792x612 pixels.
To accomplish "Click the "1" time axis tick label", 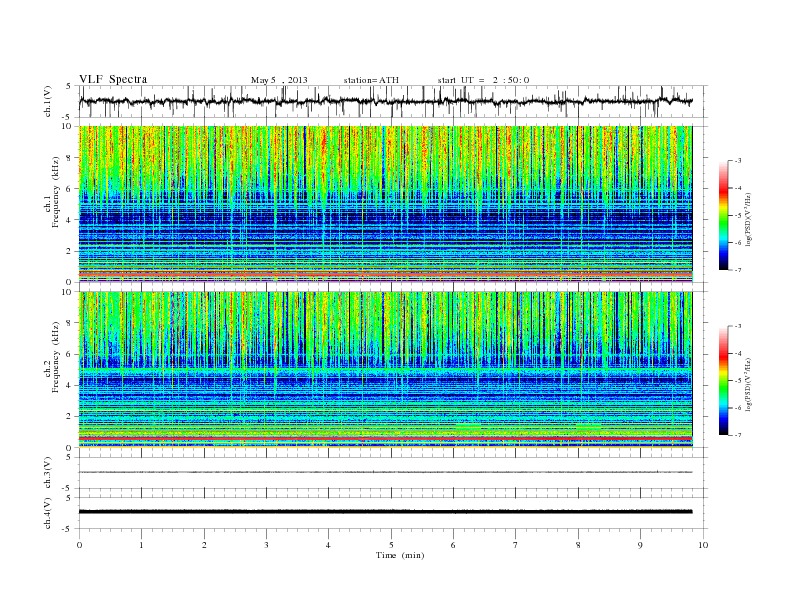I will [x=141, y=545].
